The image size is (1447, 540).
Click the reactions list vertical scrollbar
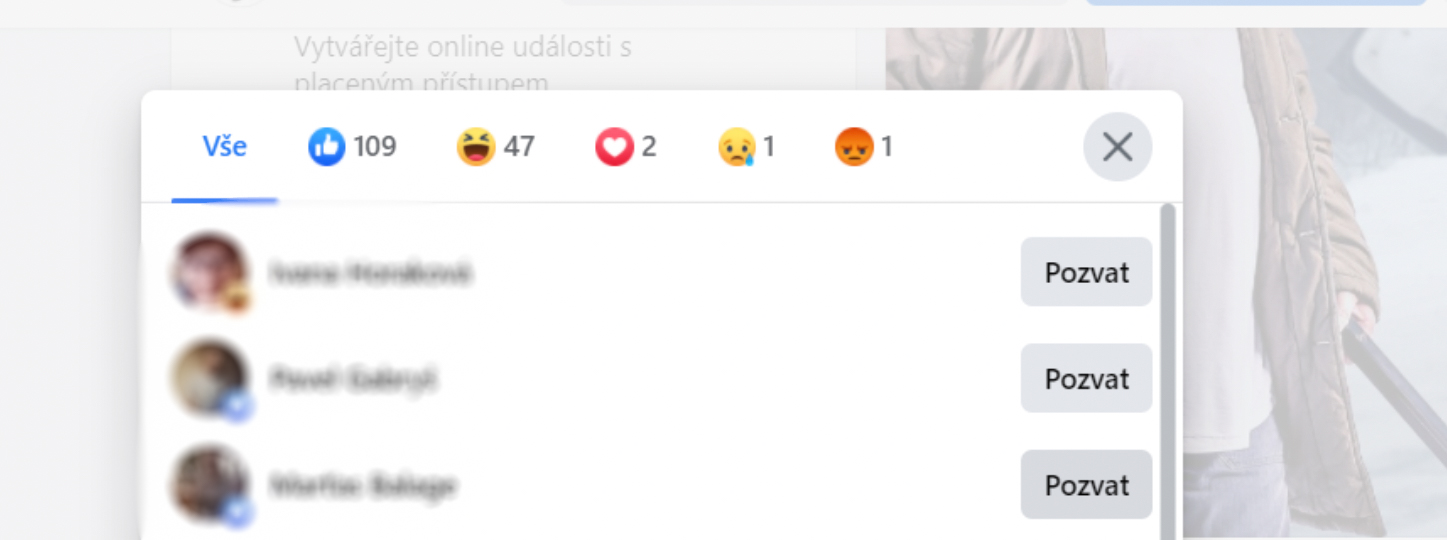(1167, 370)
